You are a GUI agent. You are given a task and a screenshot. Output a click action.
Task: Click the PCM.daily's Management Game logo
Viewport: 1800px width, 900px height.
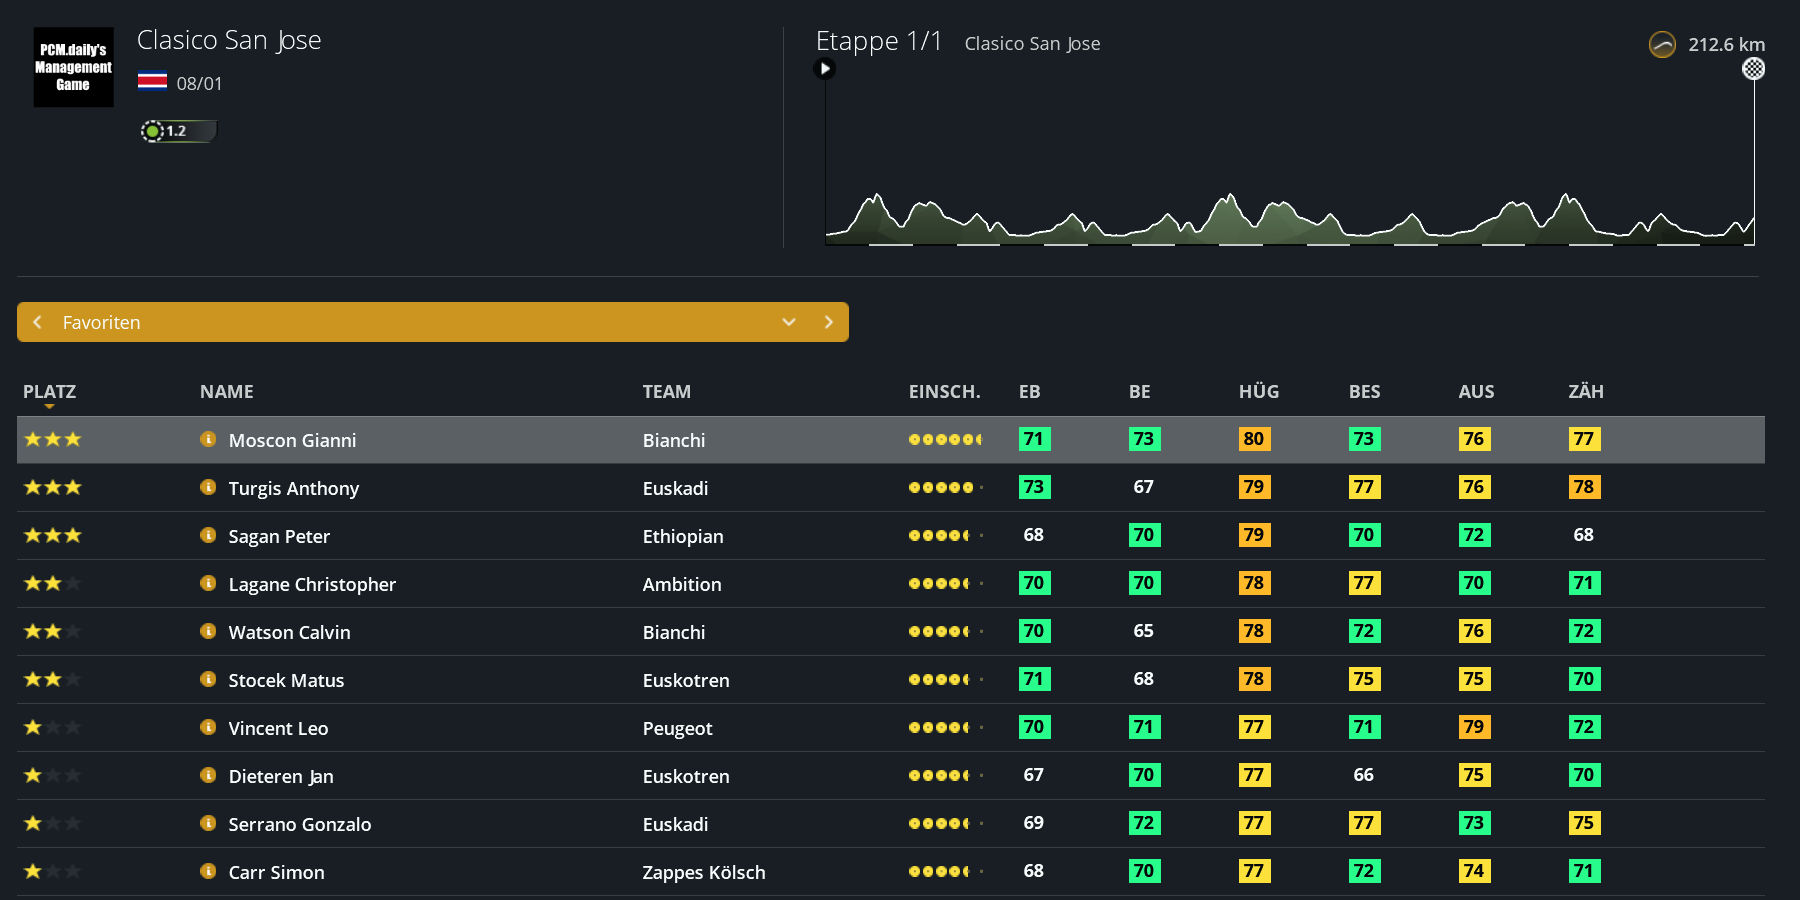[x=73, y=67]
